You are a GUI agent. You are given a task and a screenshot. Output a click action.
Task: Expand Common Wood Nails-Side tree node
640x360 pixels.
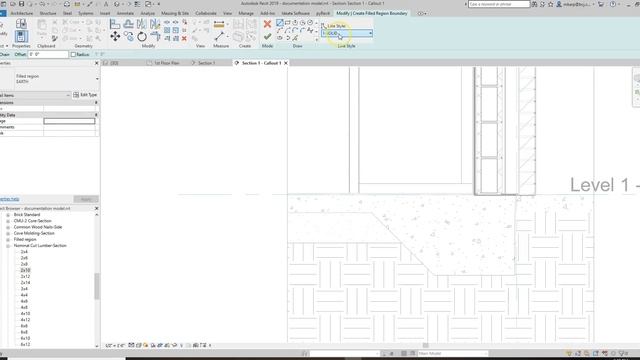click(8, 227)
